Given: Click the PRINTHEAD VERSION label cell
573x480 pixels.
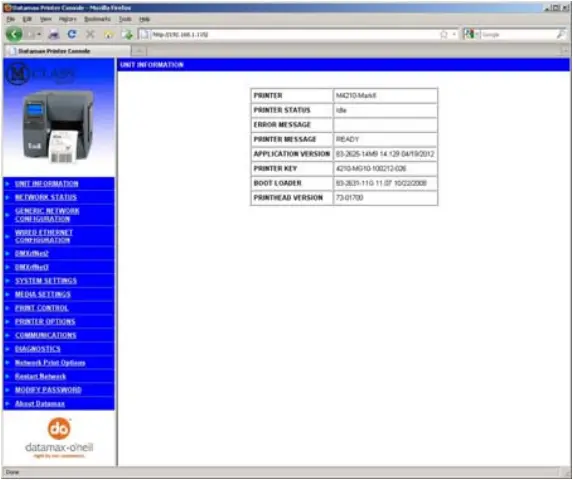Looking at the screenshot, I should pyautogui.click(x=292, y=198).
